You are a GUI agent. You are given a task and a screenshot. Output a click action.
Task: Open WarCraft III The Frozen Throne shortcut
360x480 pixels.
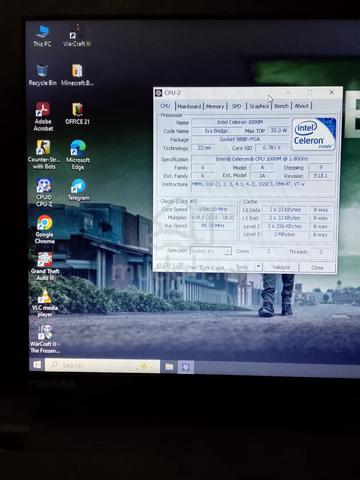point(45,339)
